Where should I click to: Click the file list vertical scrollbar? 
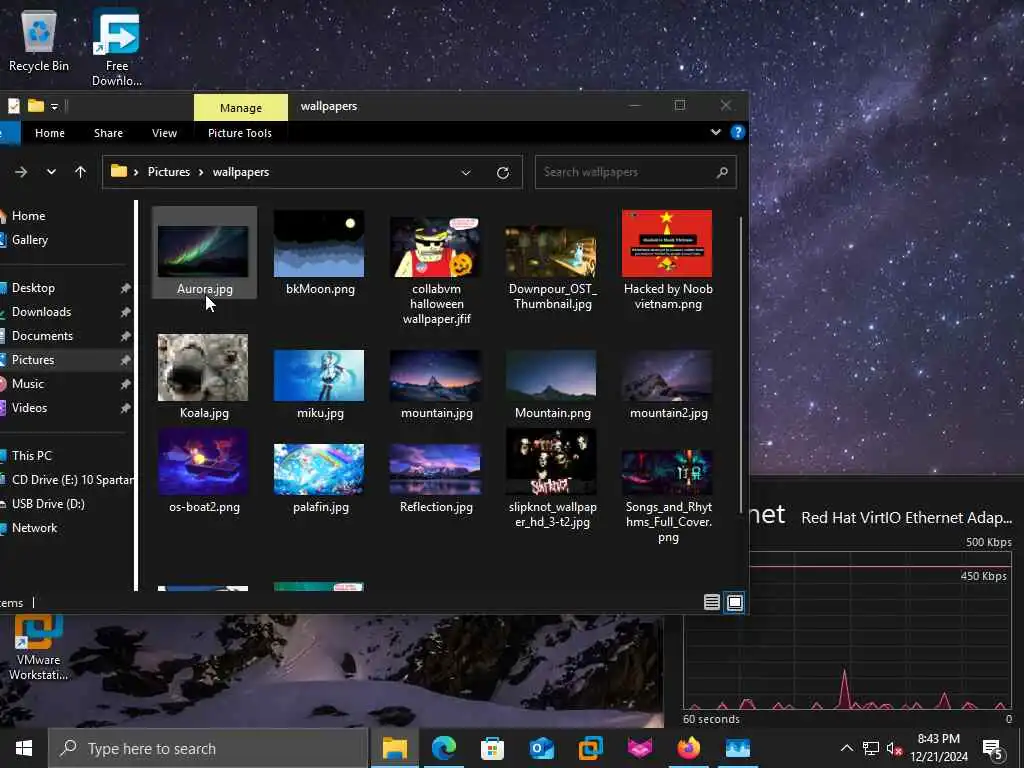point(741,365)
